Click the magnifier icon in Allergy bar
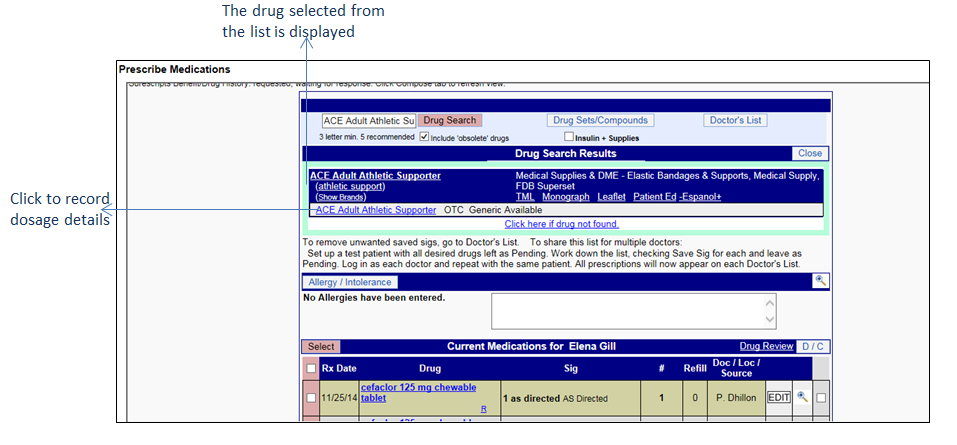The width and height of the screenshot is (957, 445). tap(820, 281)
